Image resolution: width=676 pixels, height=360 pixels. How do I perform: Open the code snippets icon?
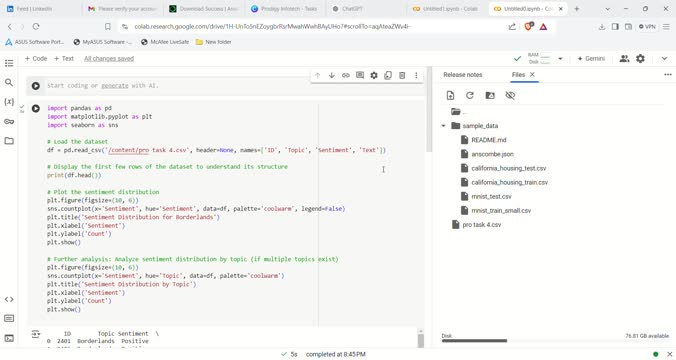[x=9, y=299]
